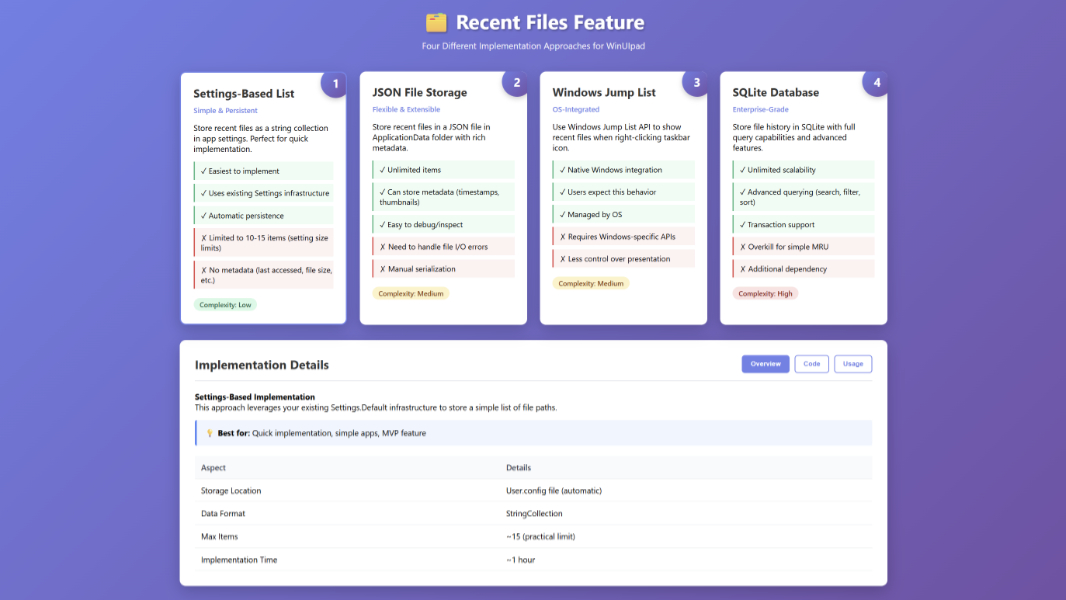Click the number 4 badge on SQLite Database
1066x600 pixels.
click(877, 83)
